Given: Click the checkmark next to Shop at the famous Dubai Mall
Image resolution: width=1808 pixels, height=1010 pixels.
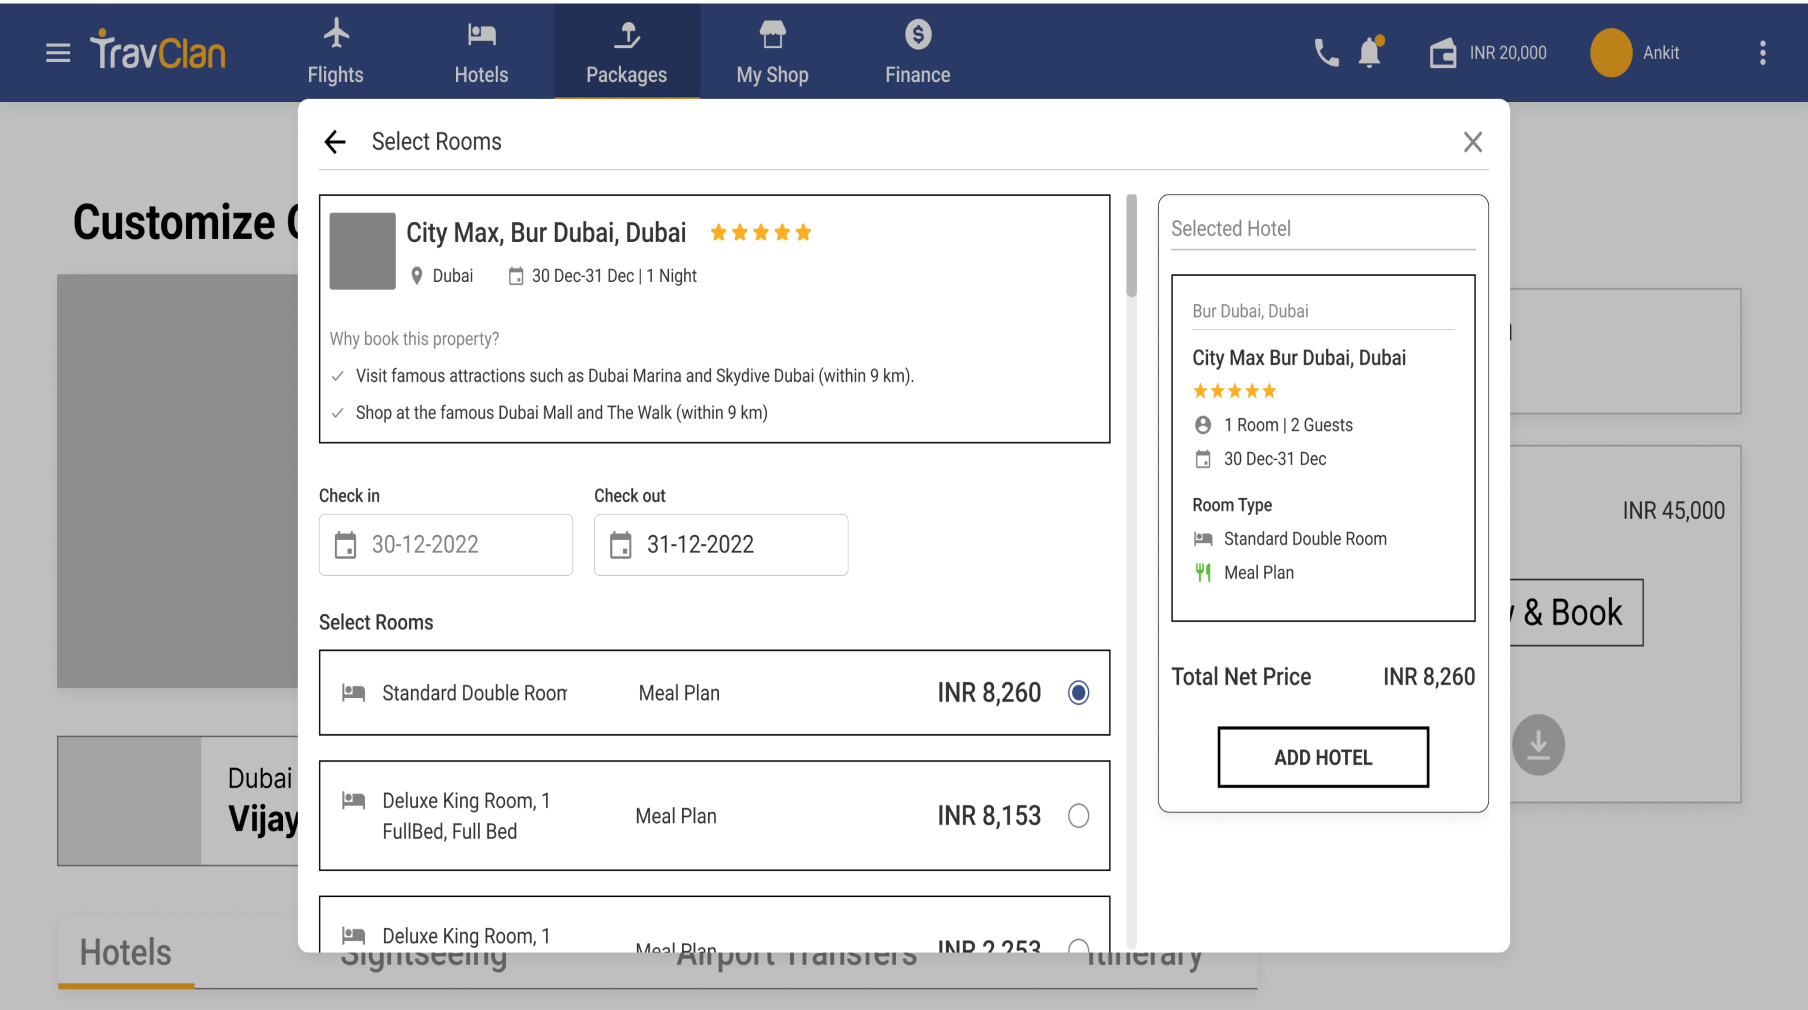Looking at the screenshot, I should [x=337, y=413].
